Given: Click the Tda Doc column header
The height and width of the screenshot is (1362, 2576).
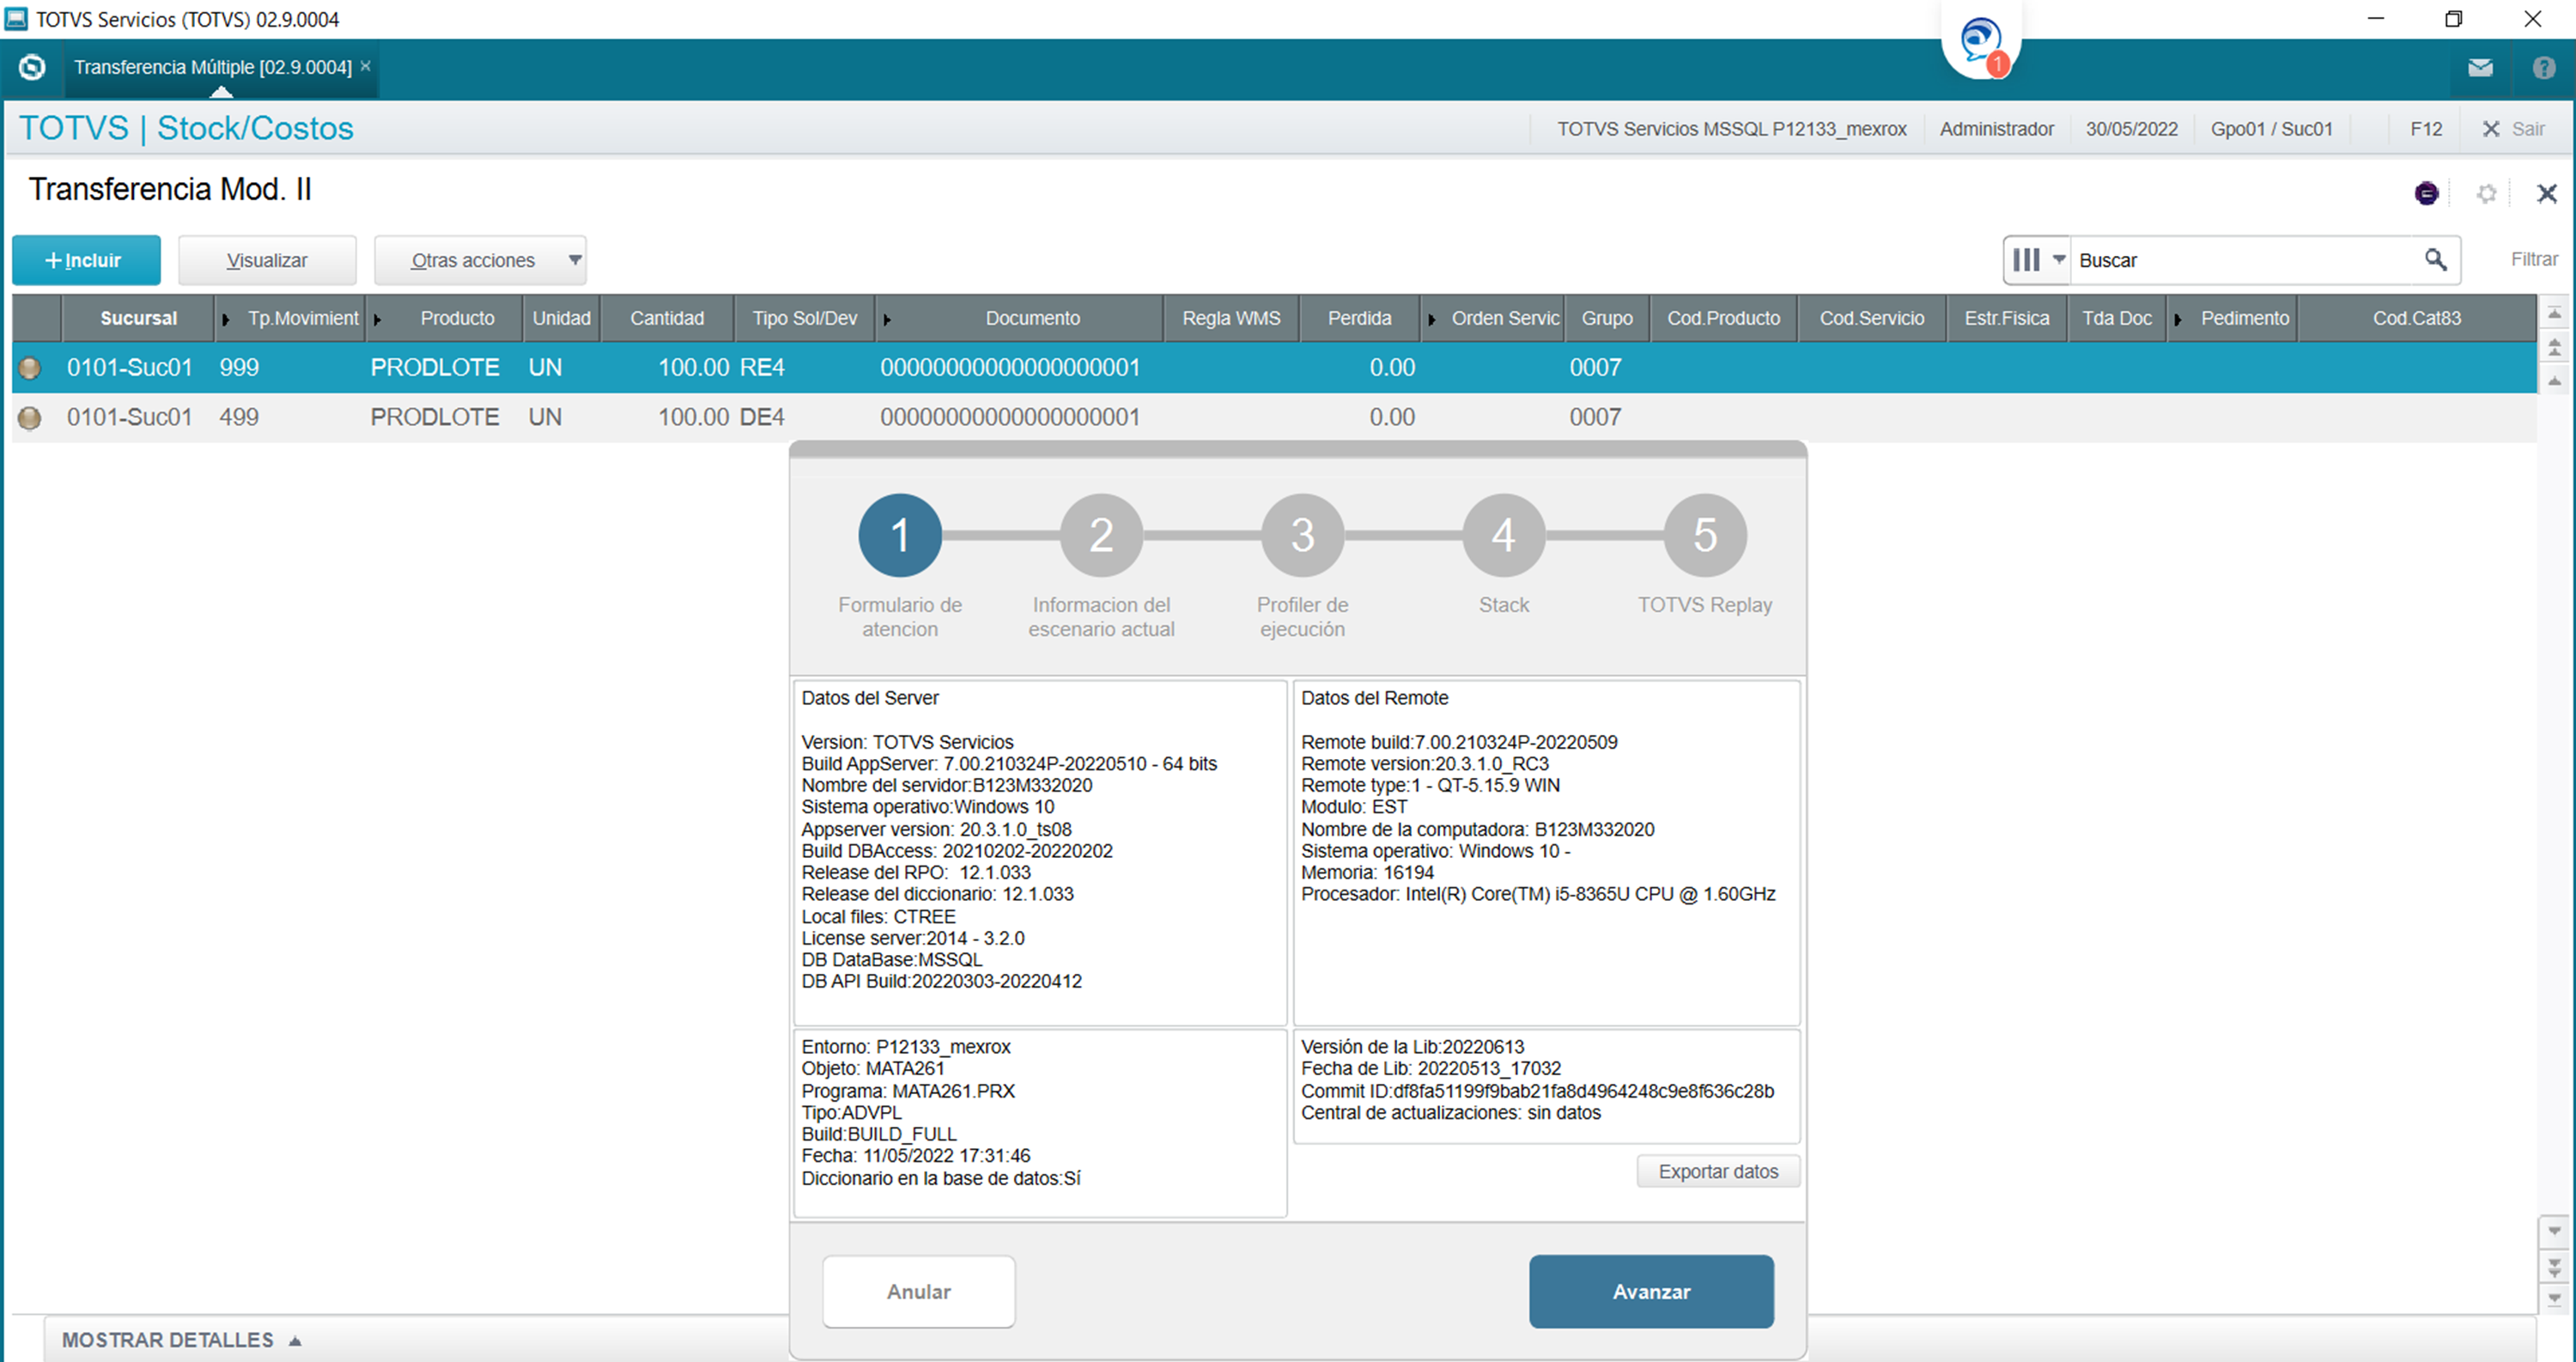Looking at the screenshot, I should (2116, 319).
